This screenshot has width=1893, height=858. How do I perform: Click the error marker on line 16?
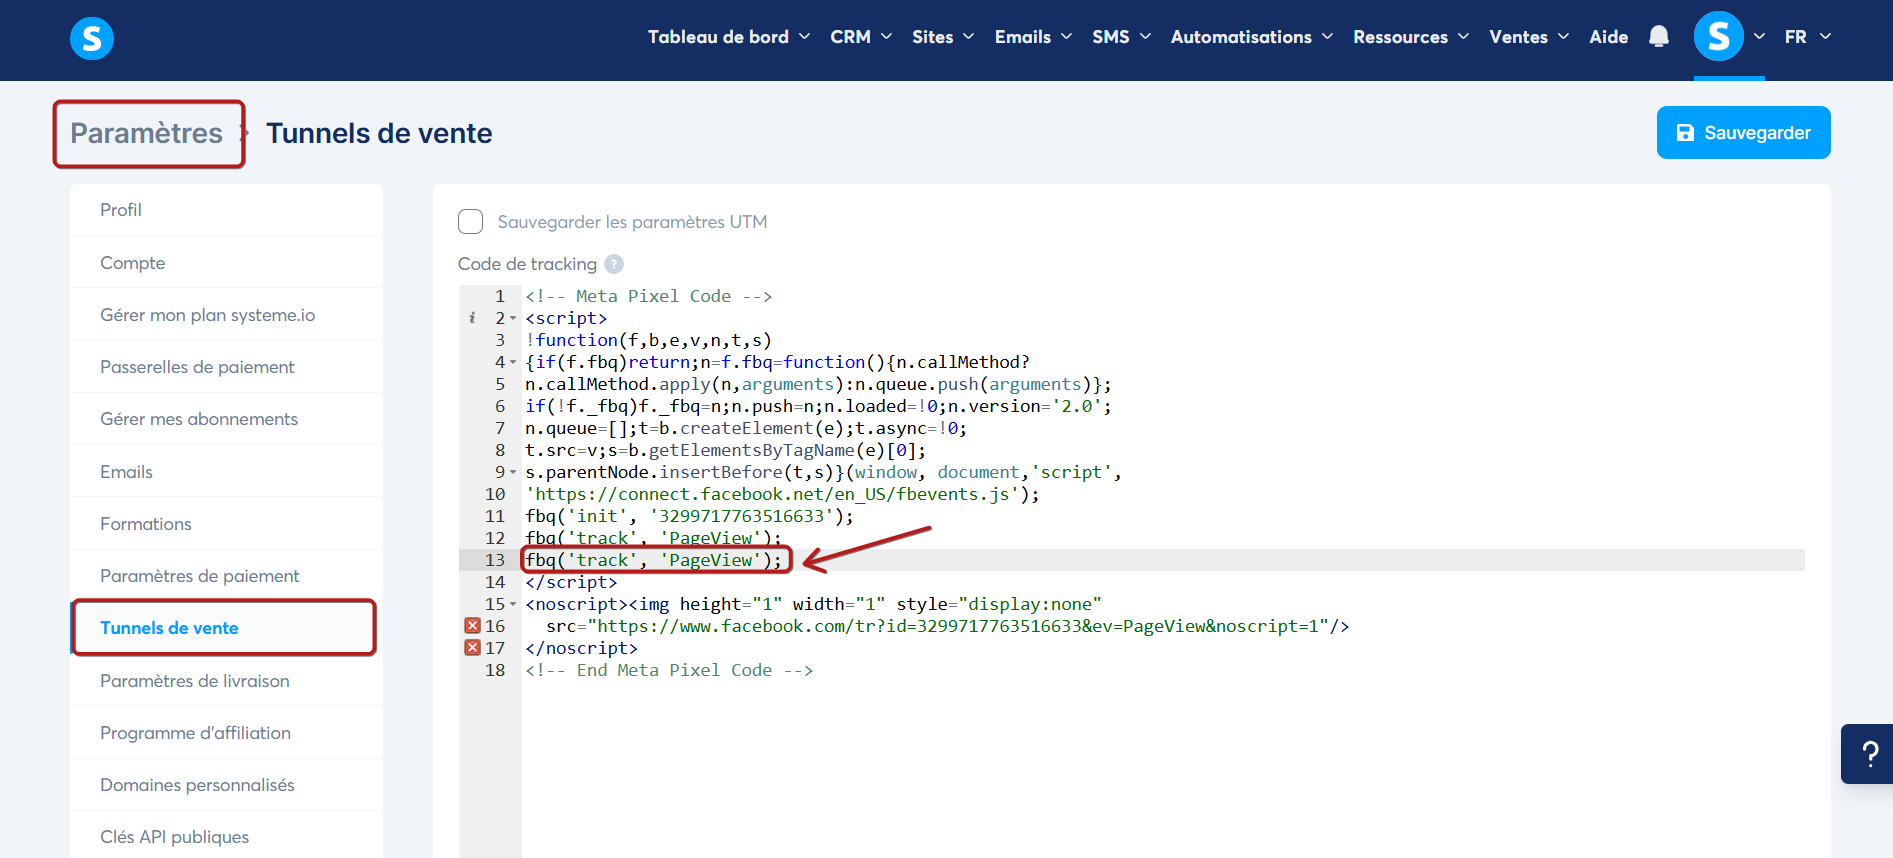[x=473, y=626]
